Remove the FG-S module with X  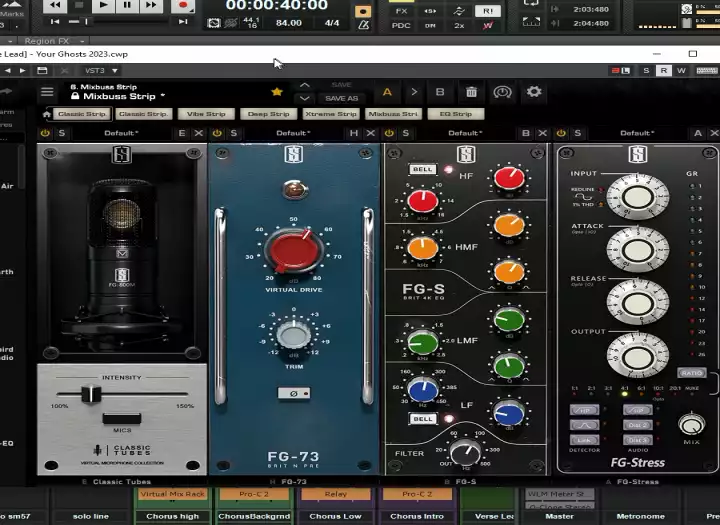click(542, 133)
